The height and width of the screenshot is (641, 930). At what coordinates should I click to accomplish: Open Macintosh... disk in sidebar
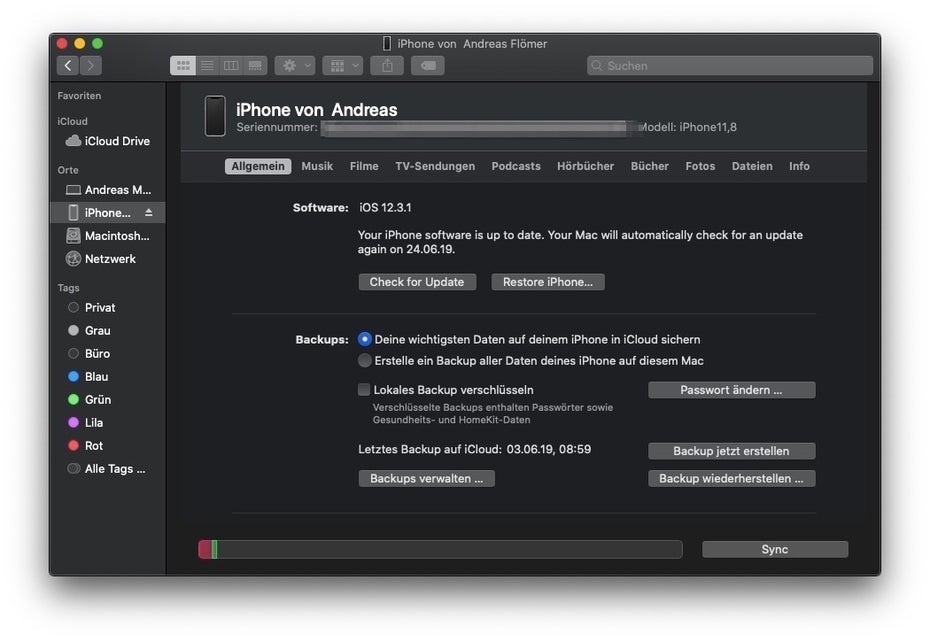(x=107, y=235)
